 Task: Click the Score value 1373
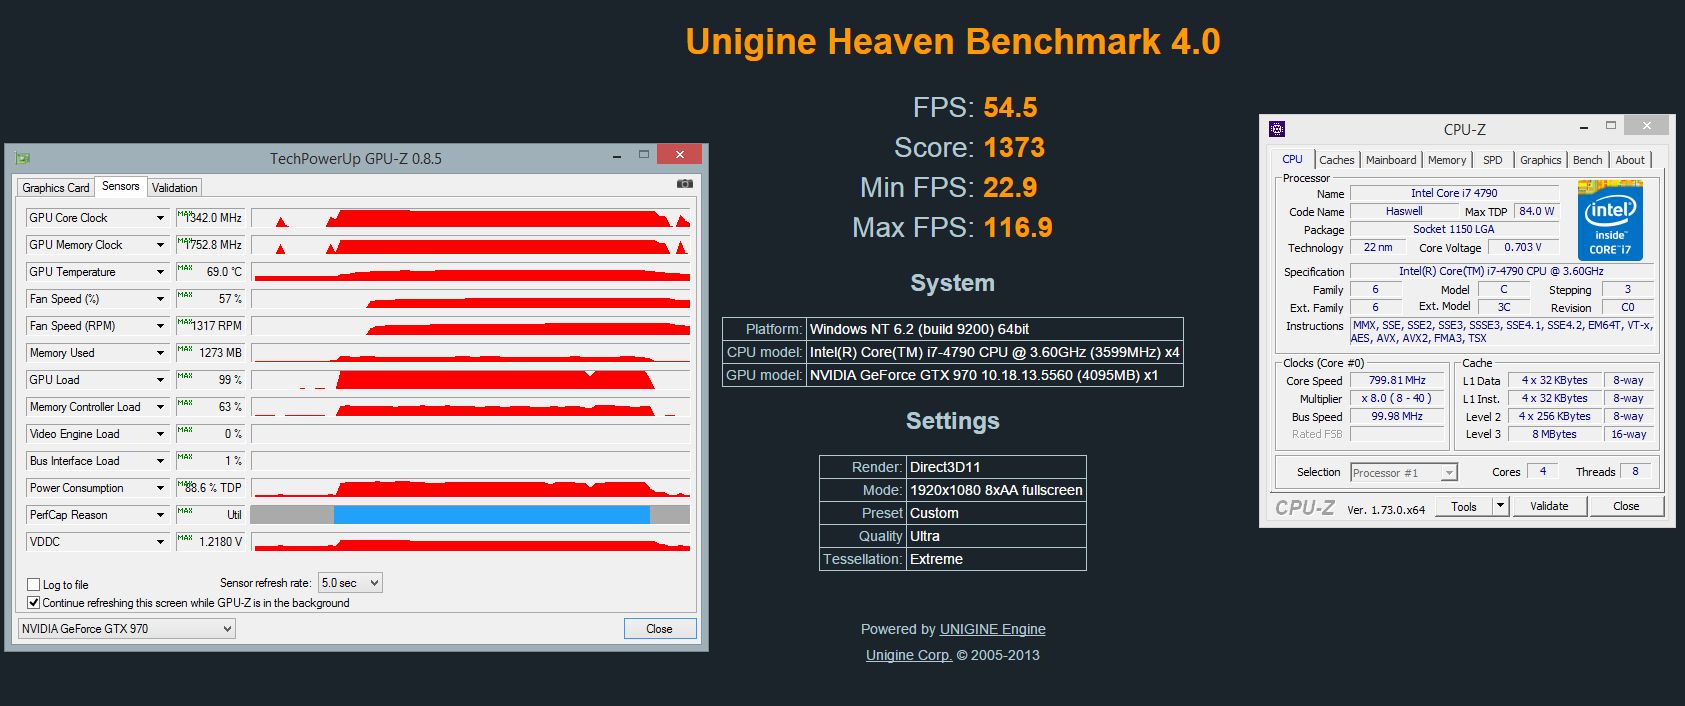(x=1015, y=148)
